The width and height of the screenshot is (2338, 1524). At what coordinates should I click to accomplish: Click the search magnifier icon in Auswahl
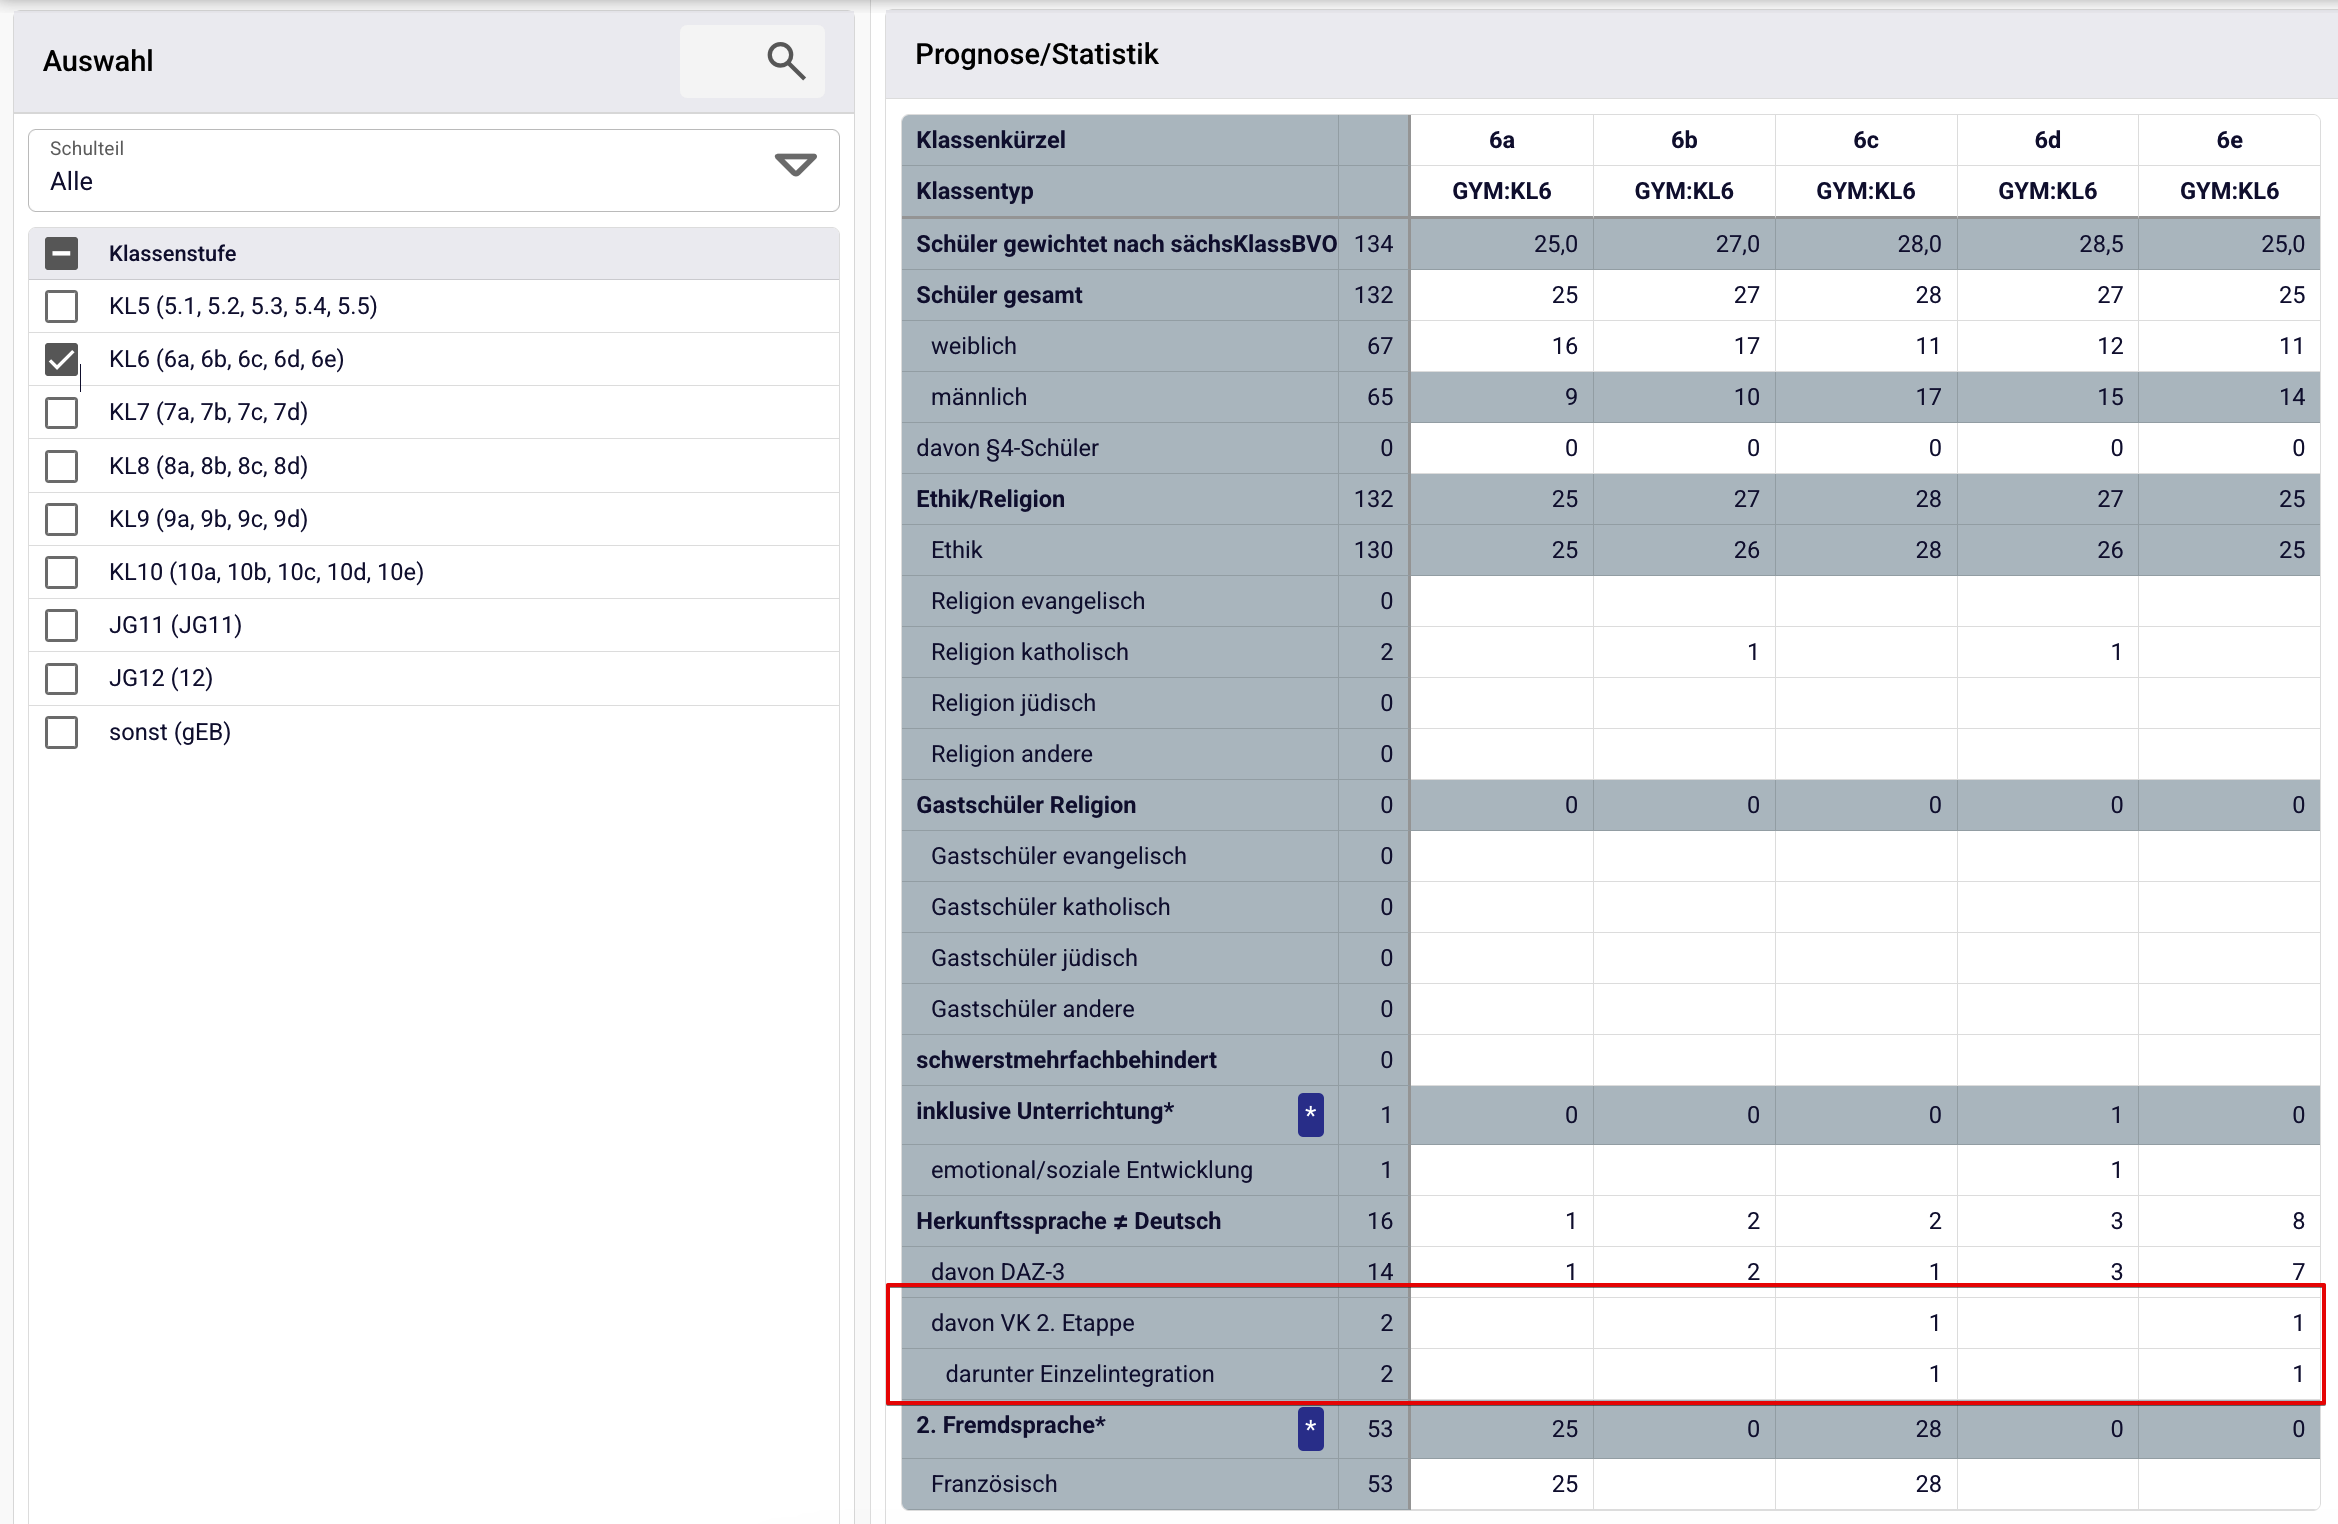tap(785, 62)
